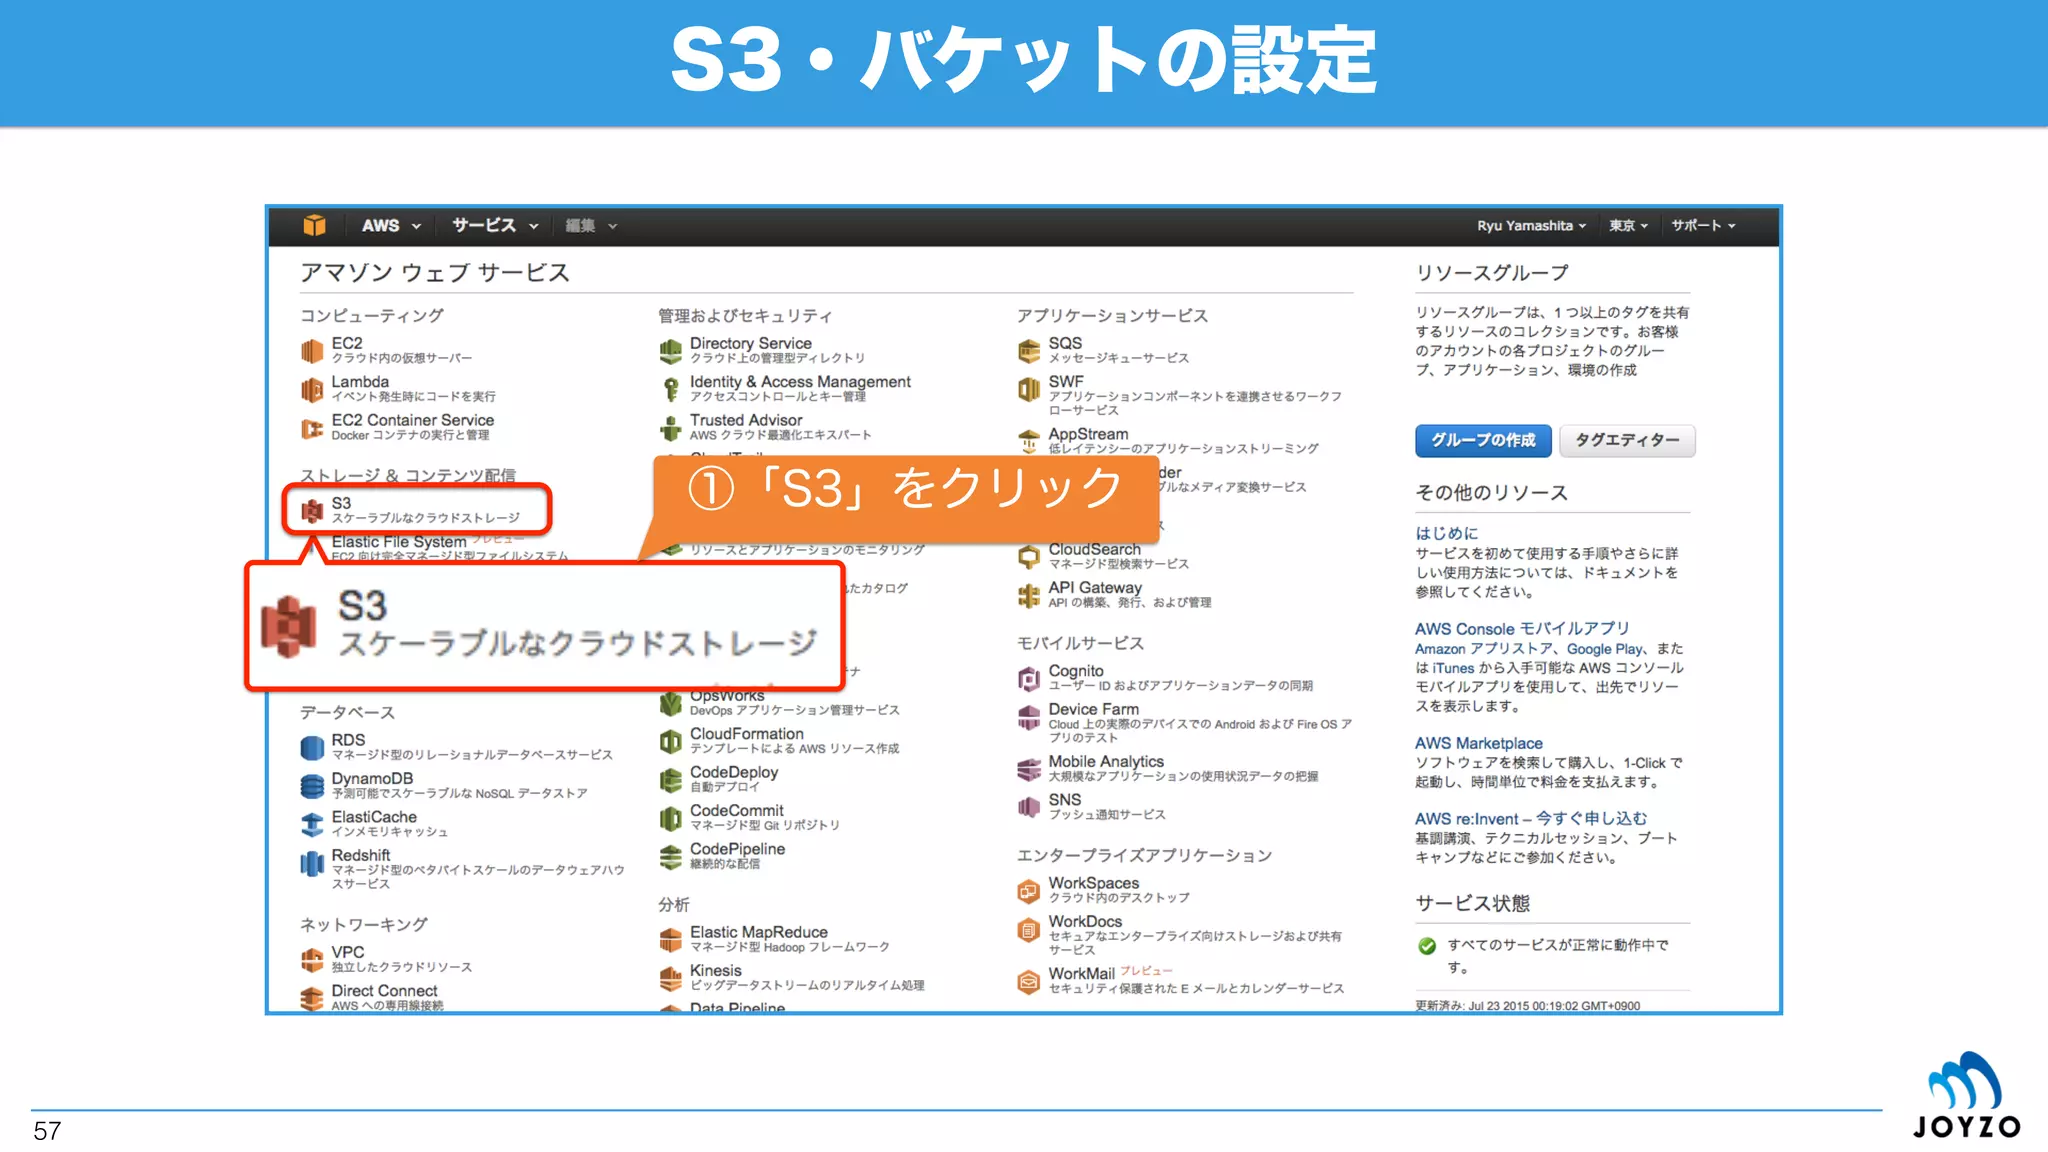Click the Directory Service icon
The image size is (2048, 1152).
click(670, 351)
